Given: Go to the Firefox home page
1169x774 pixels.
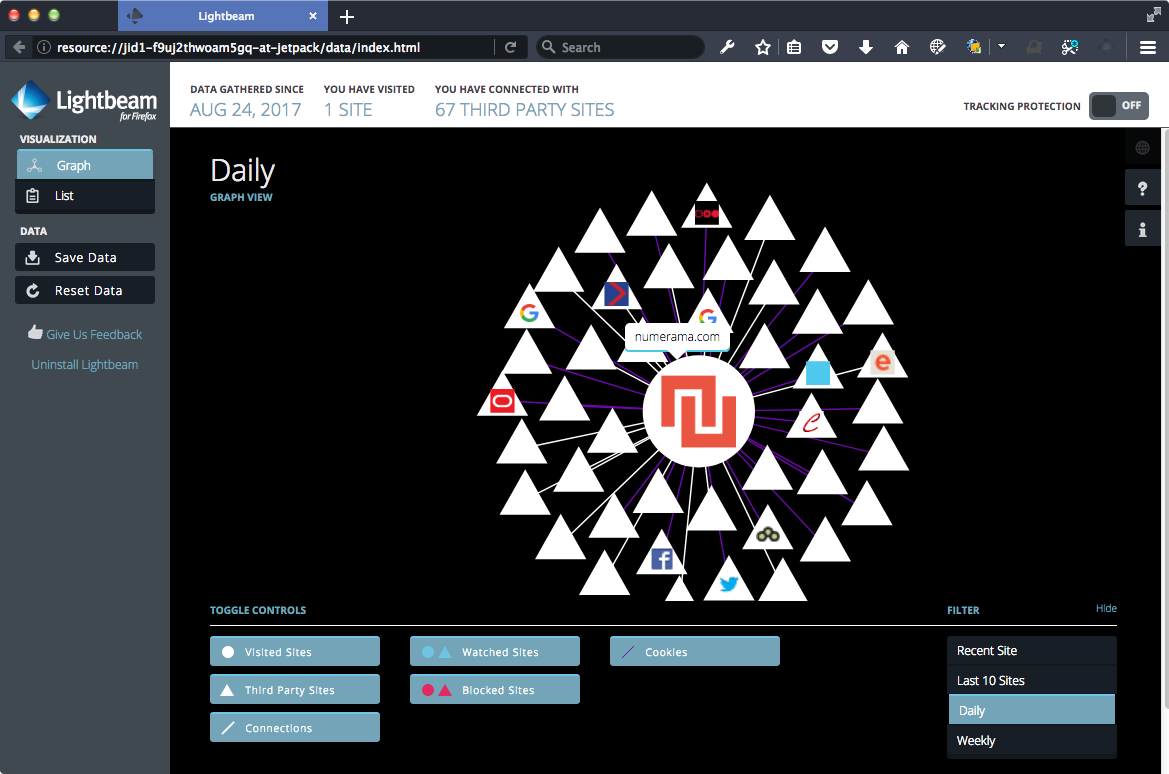Looking at the screenshot, I should (901, 47).
